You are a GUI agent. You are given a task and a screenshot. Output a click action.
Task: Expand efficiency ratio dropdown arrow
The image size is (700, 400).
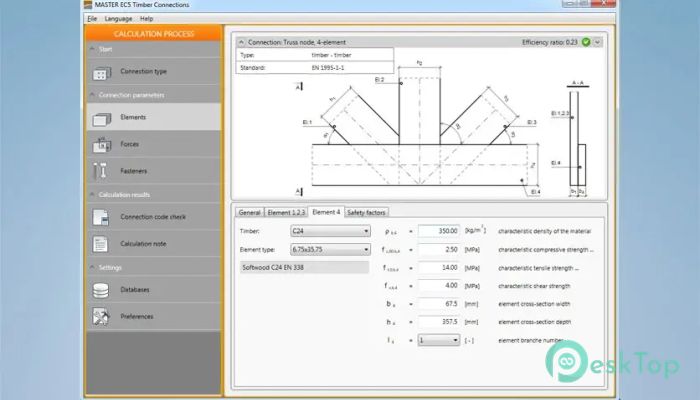tap(597, 42)
